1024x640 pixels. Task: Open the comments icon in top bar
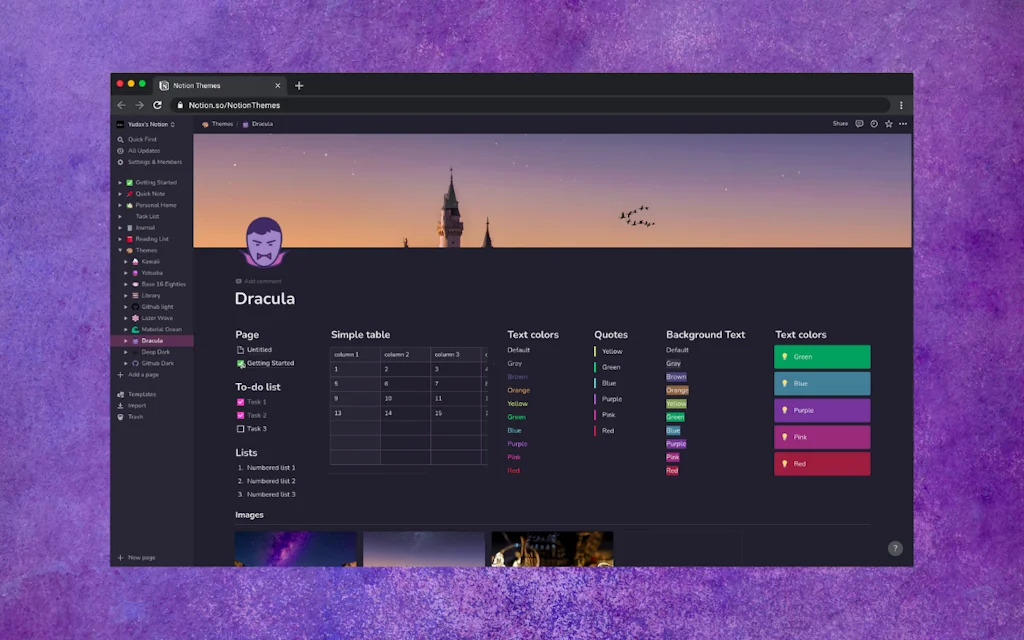pyautogui.click(x=859, y=124)
